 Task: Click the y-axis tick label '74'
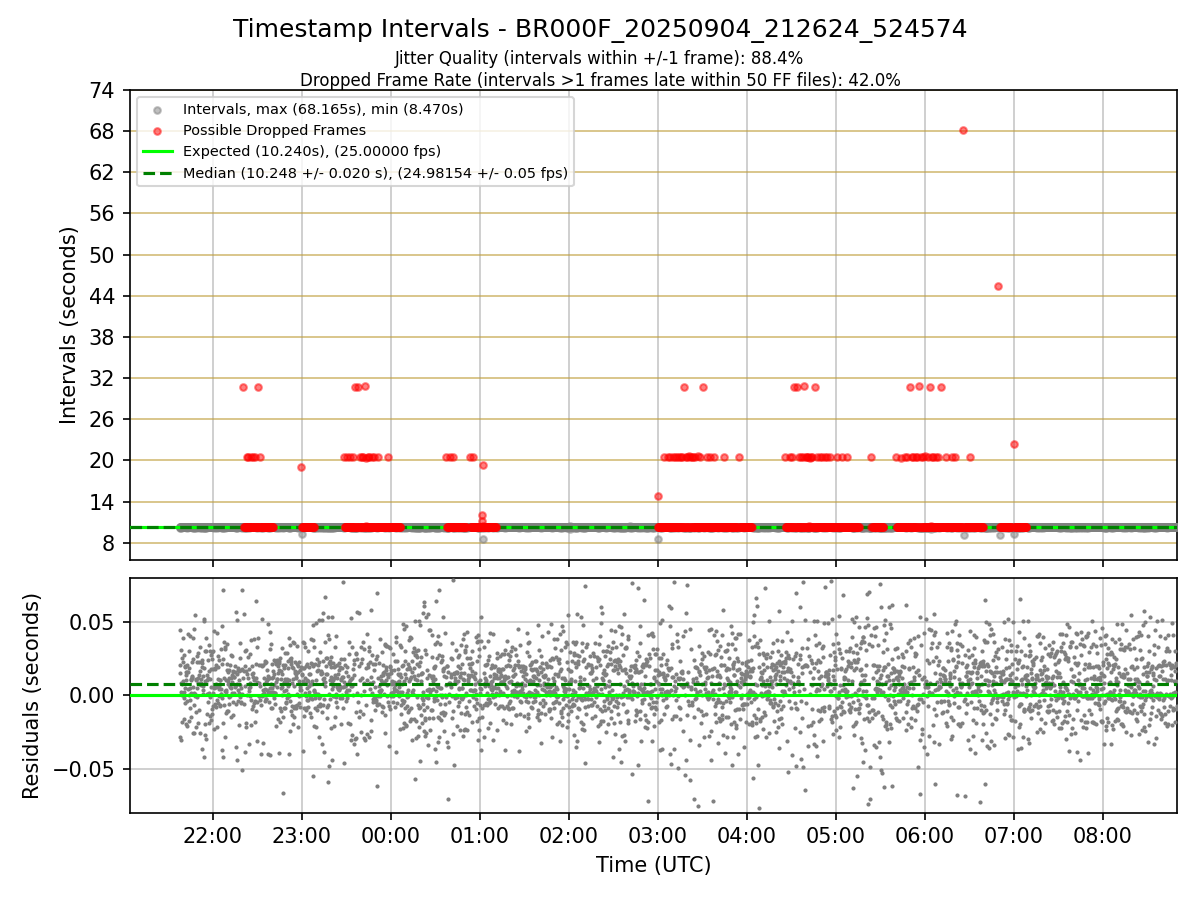[x=103, y=90]
